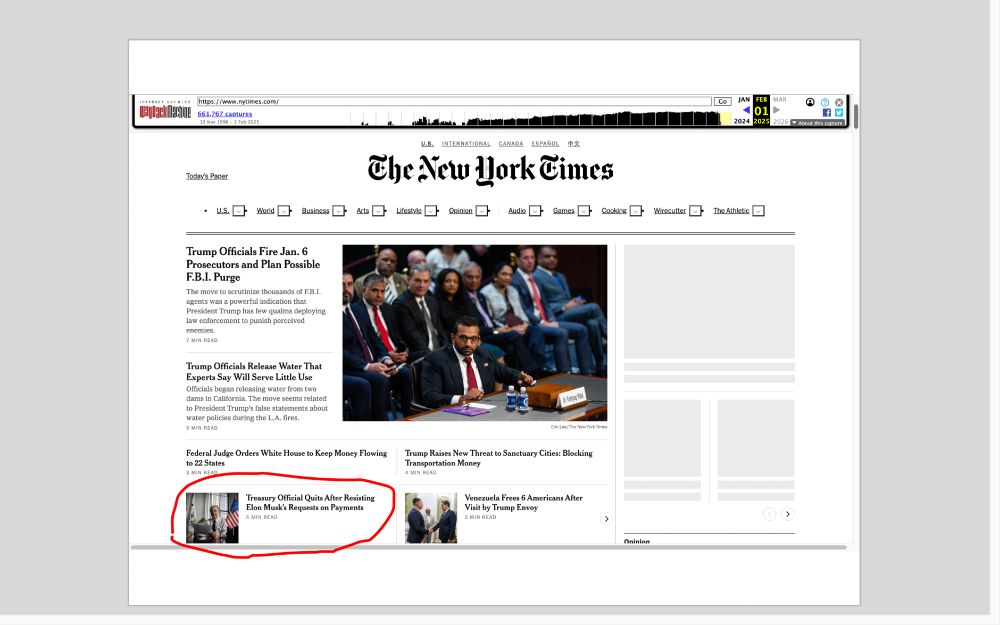Viewport: 1000px width, 625px height.
Task: Switch to the Chinese 中文 edition
Action: 574,144
